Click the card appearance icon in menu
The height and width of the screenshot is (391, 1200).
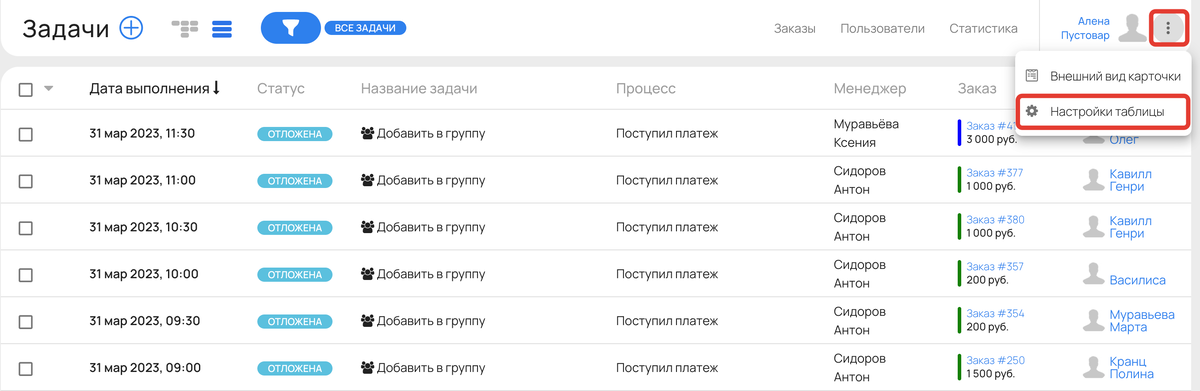click(x=1032, y=76)
